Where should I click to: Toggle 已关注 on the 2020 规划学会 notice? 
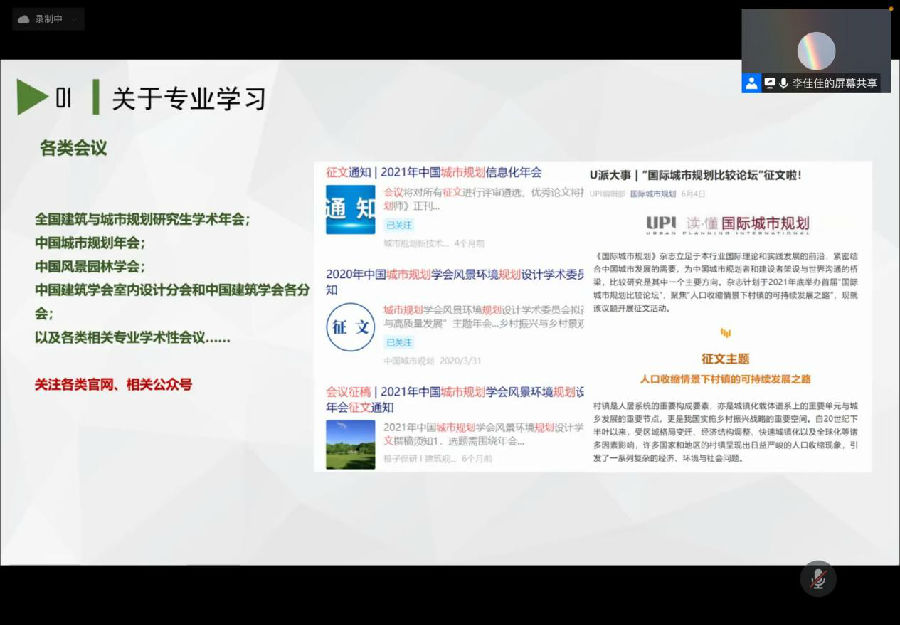click(400, 344)
